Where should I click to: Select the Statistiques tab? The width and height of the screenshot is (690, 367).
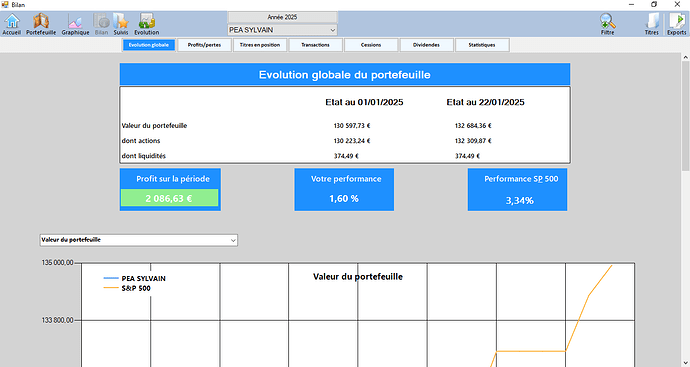[482, 45]
